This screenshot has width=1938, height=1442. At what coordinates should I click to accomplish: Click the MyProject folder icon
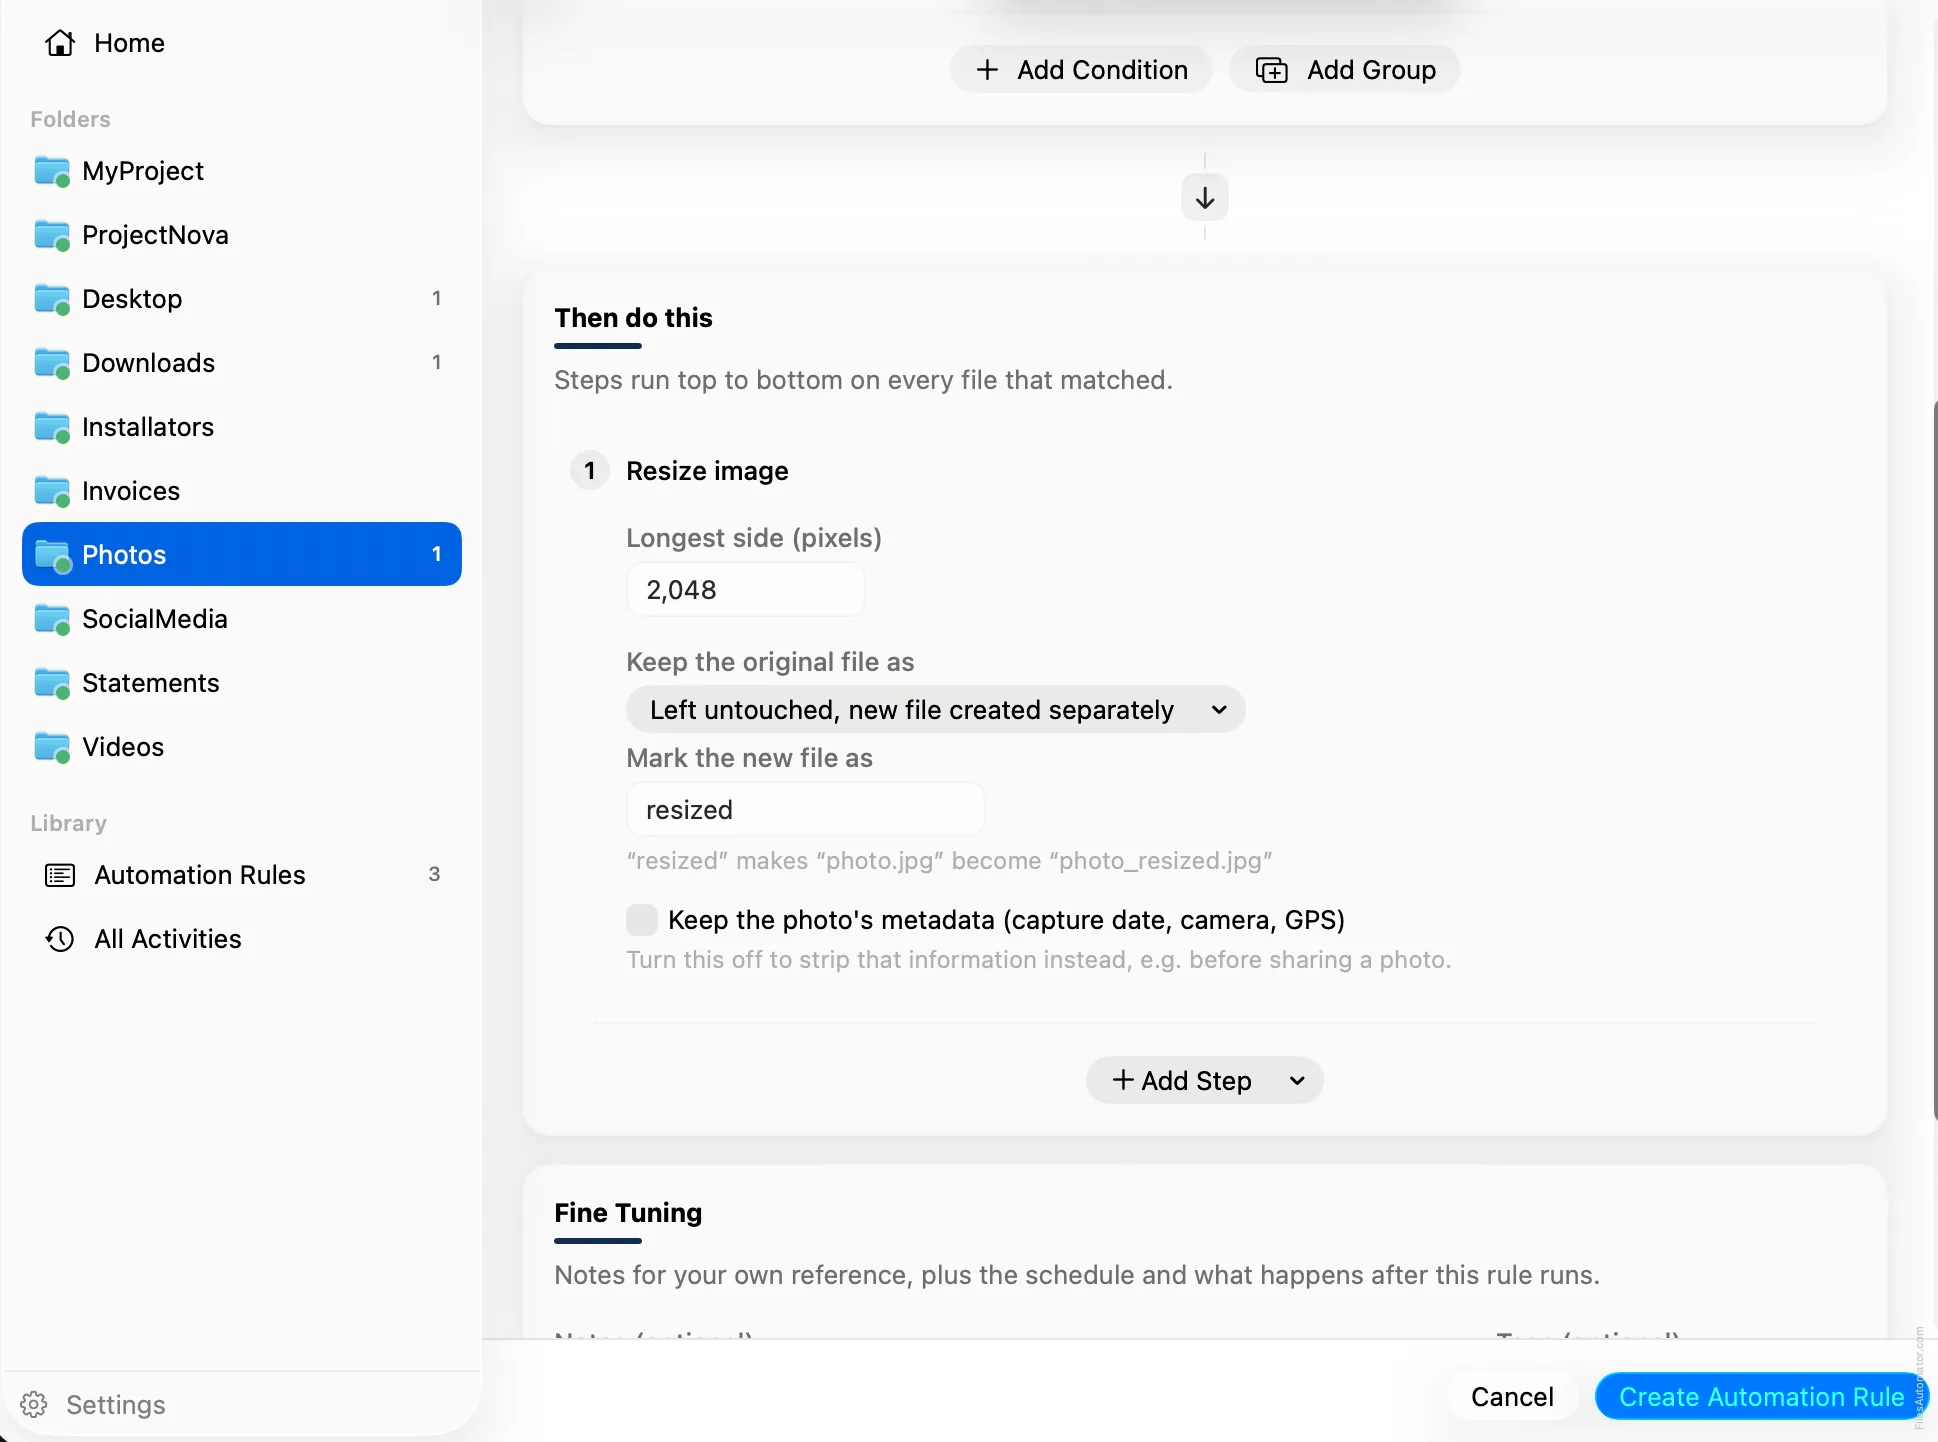(52, 171)
